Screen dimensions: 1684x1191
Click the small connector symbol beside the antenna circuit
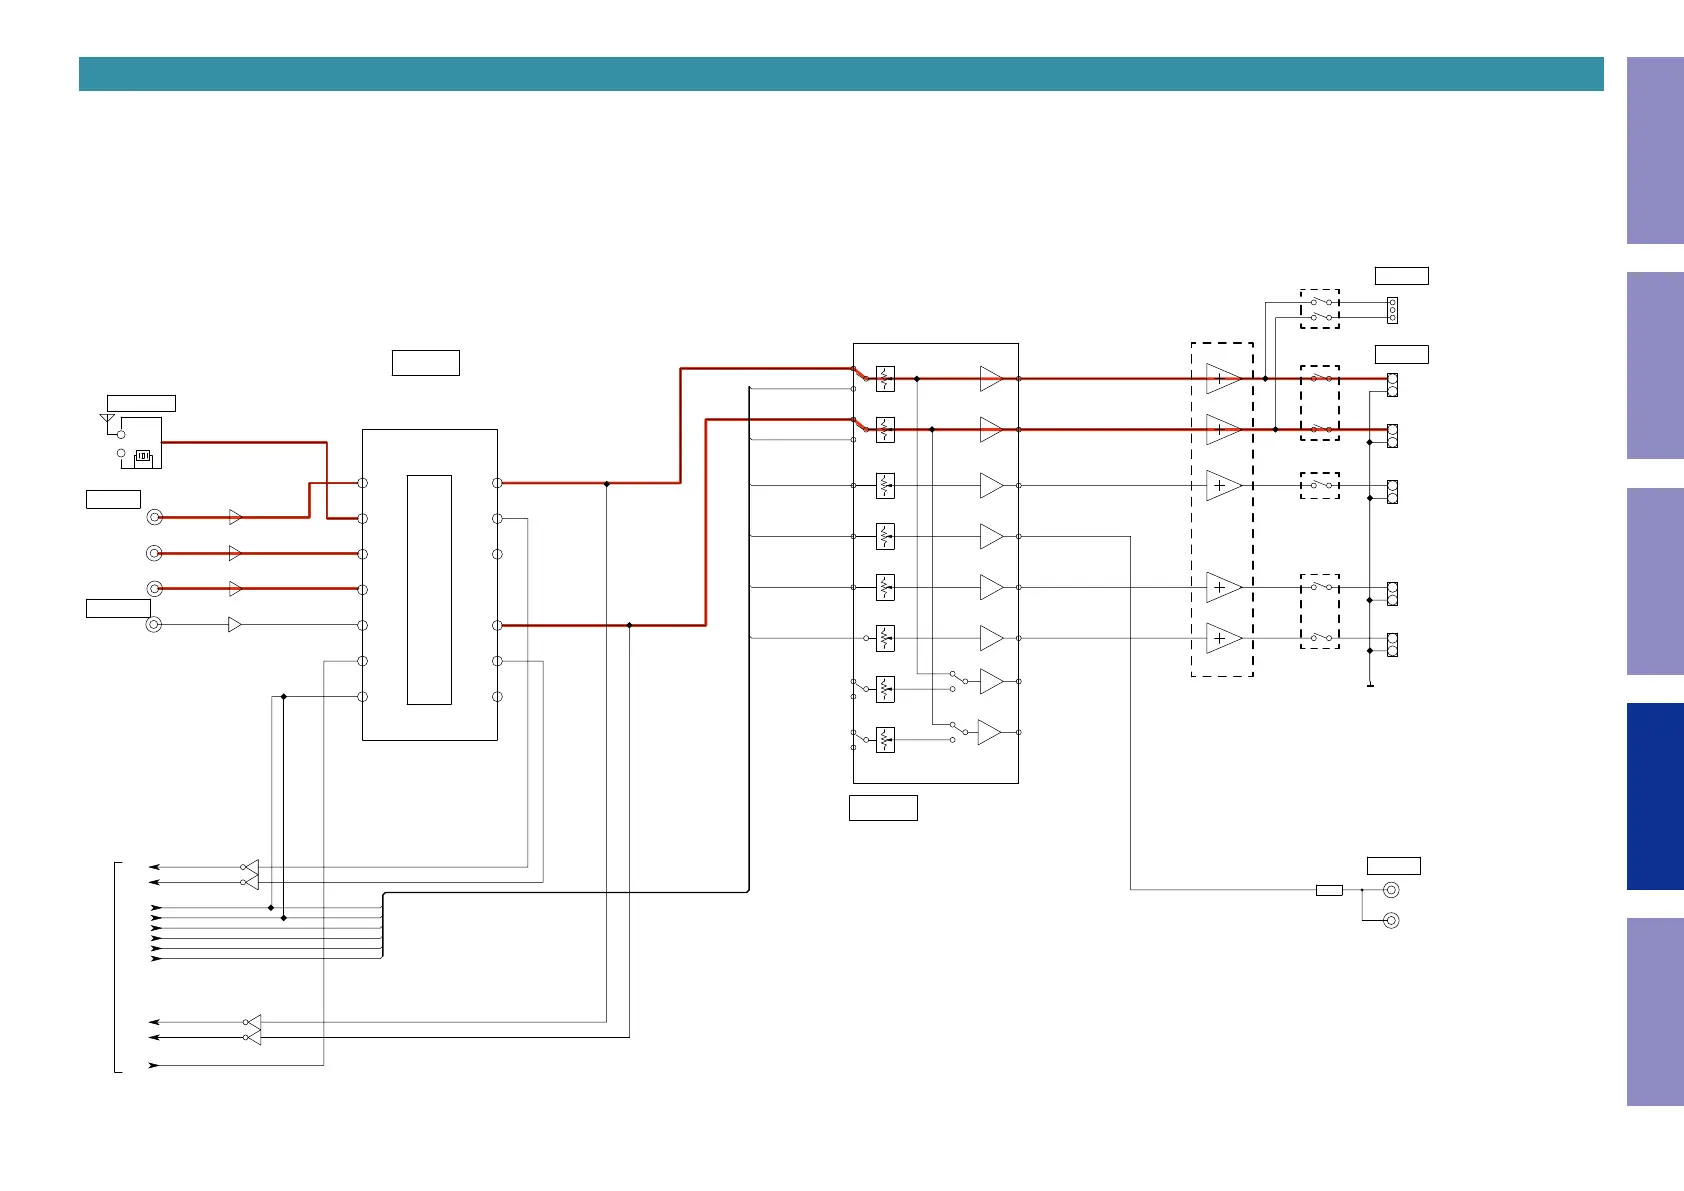click(143, 456)
